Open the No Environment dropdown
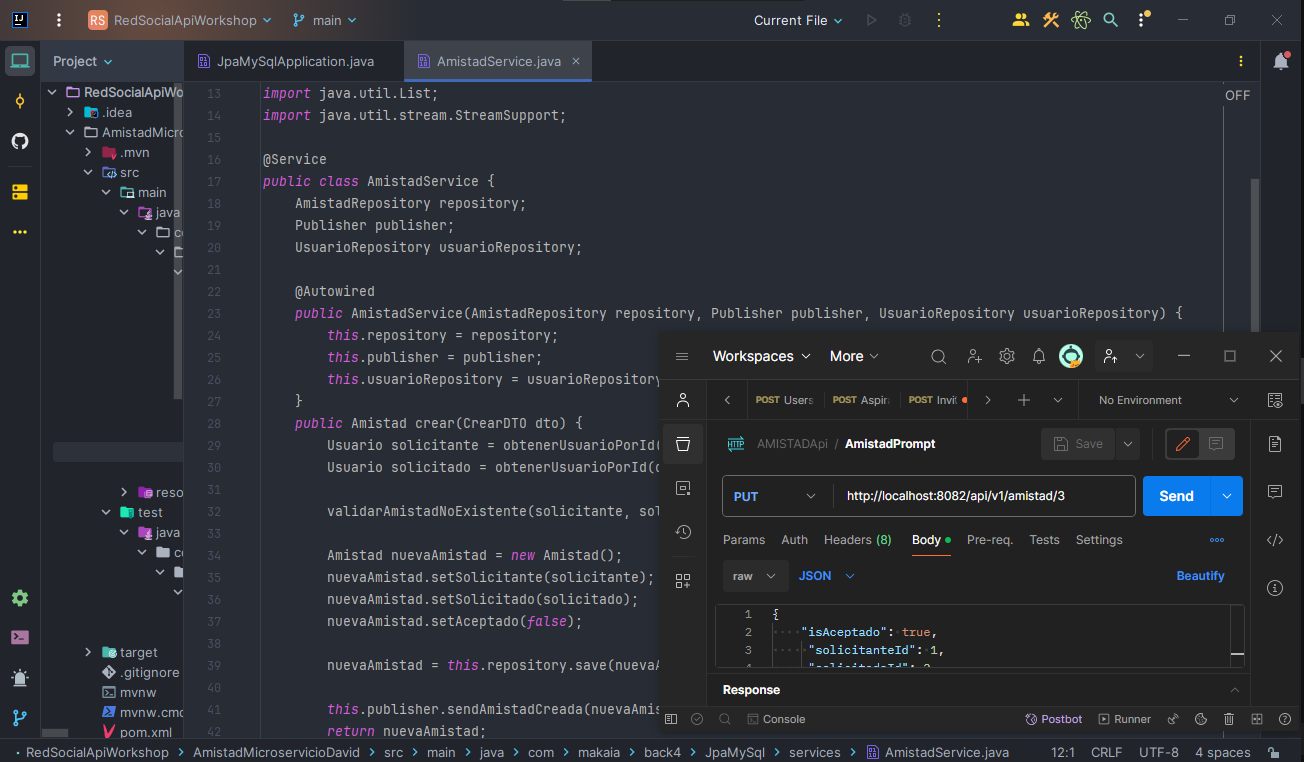 [x=1168, y=400]
